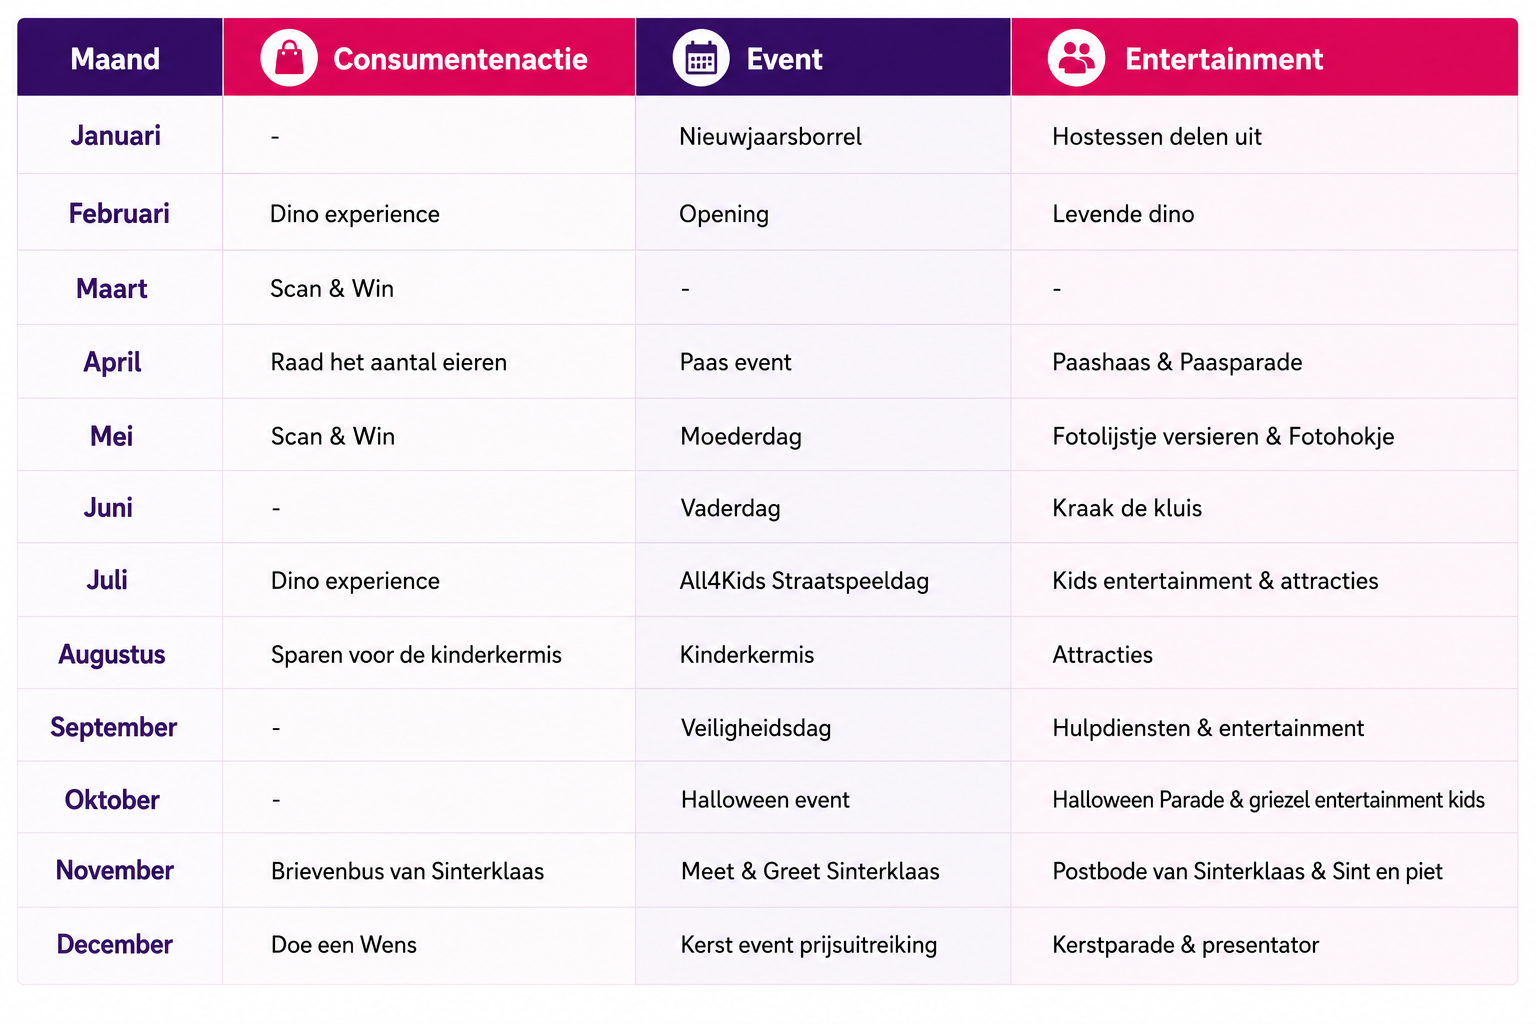Click the people icon beside Entertainment
This screenshot has width=1536, height=1024.
click(x=1076, y=58)
